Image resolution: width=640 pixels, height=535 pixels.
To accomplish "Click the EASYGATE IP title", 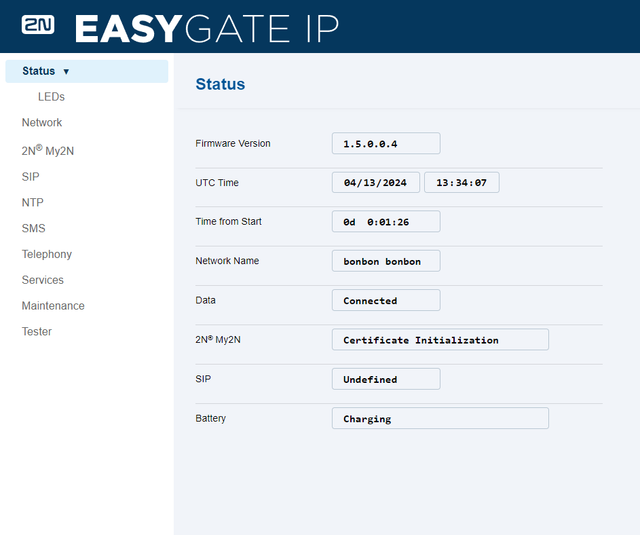I will point(207,28).
